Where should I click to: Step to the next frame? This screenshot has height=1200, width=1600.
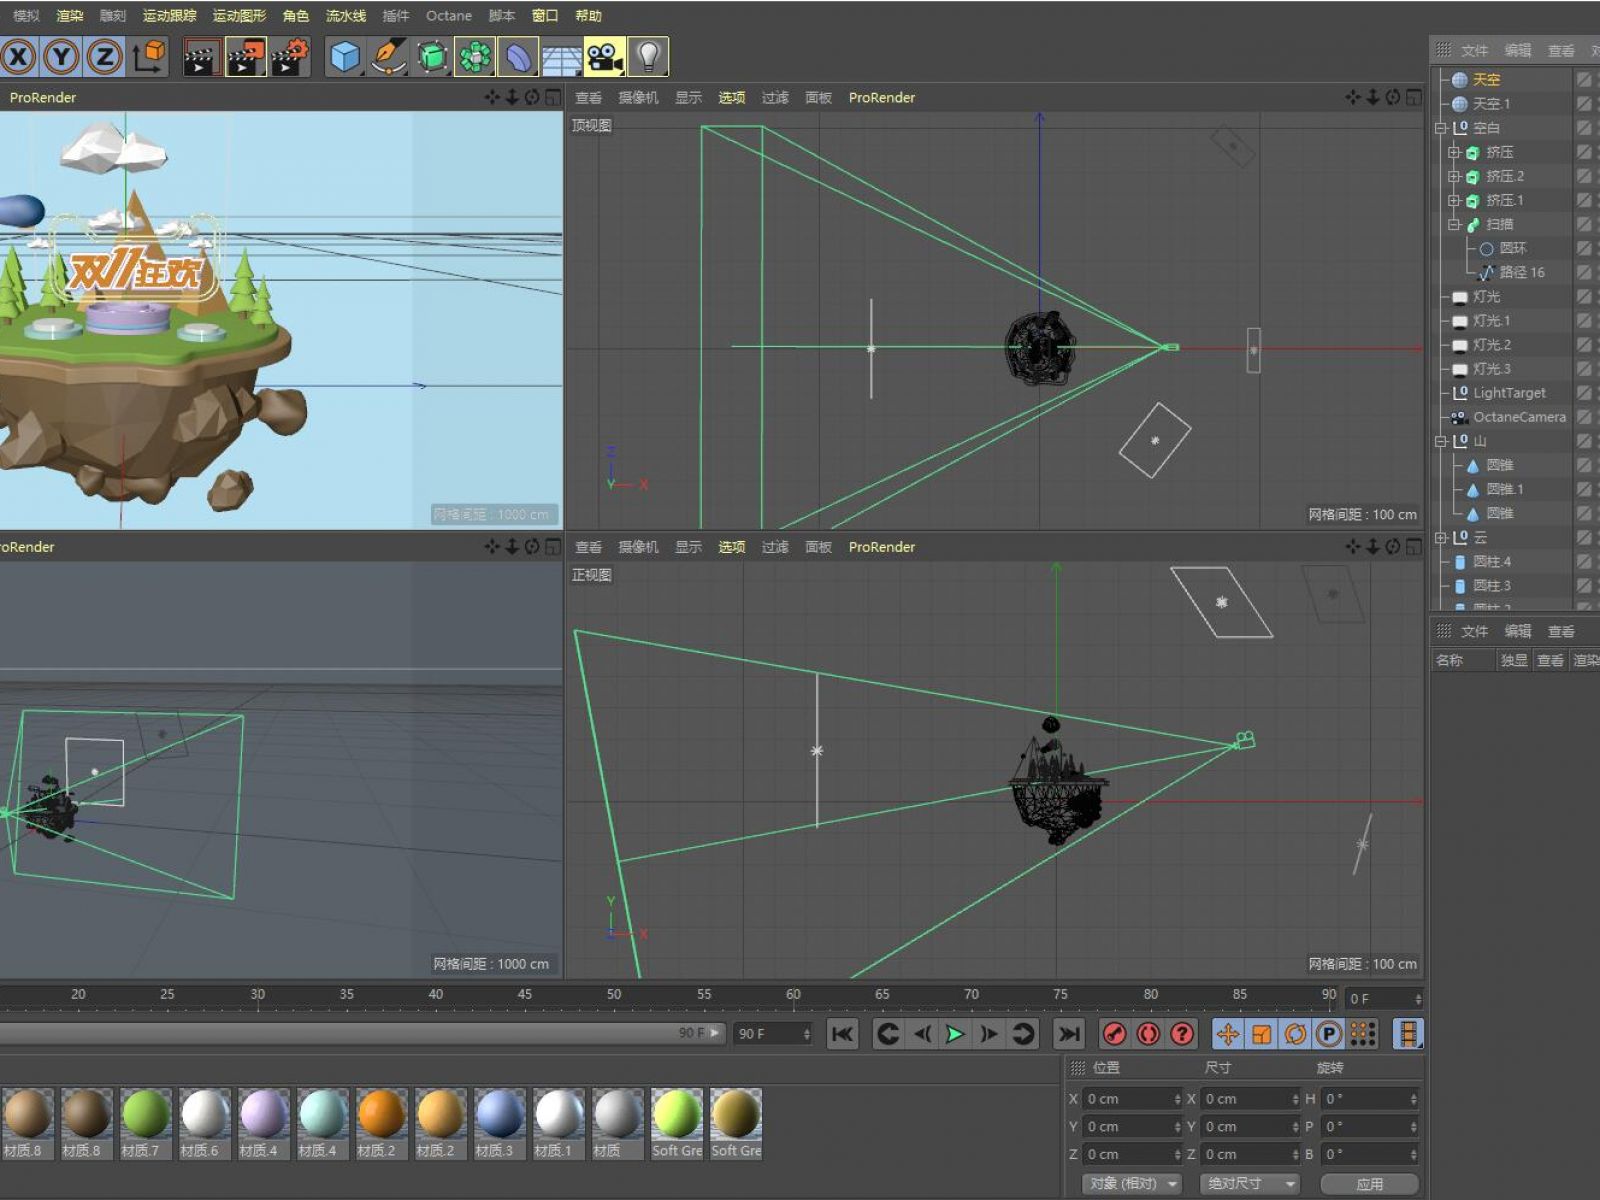click(x=988, y=1034)
